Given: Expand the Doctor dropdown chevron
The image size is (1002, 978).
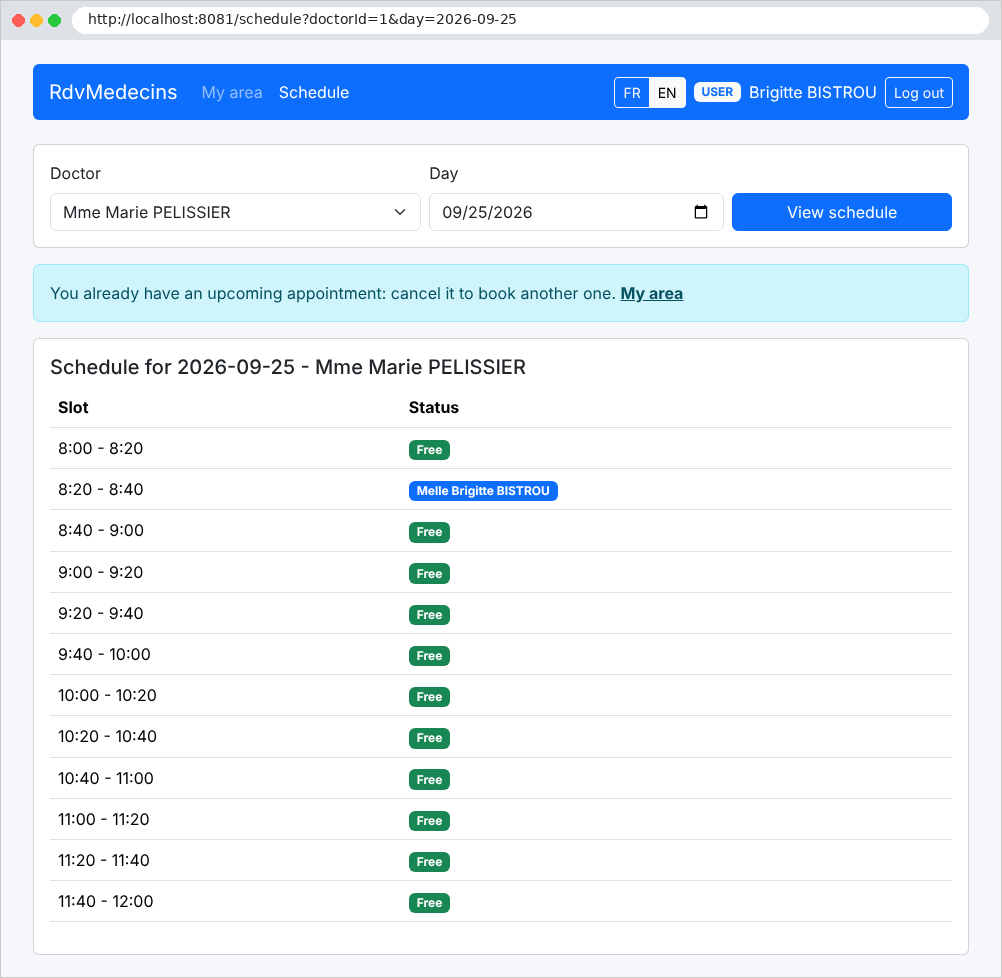Looking at the screenshot, I should (400, 212).
